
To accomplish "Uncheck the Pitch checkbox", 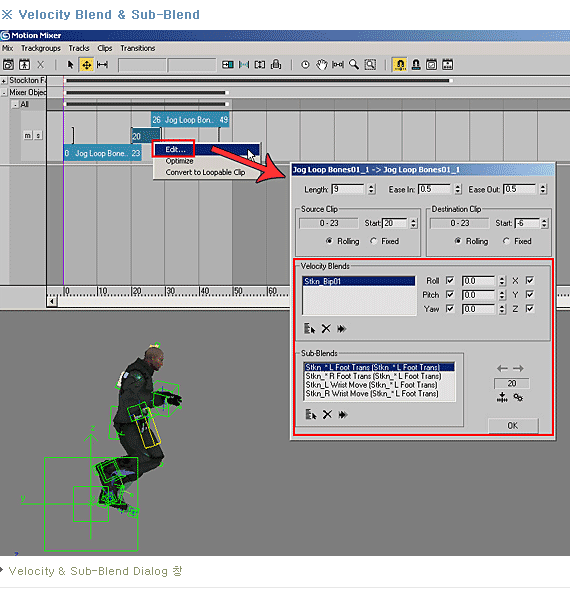I will (x=450, y=294).
